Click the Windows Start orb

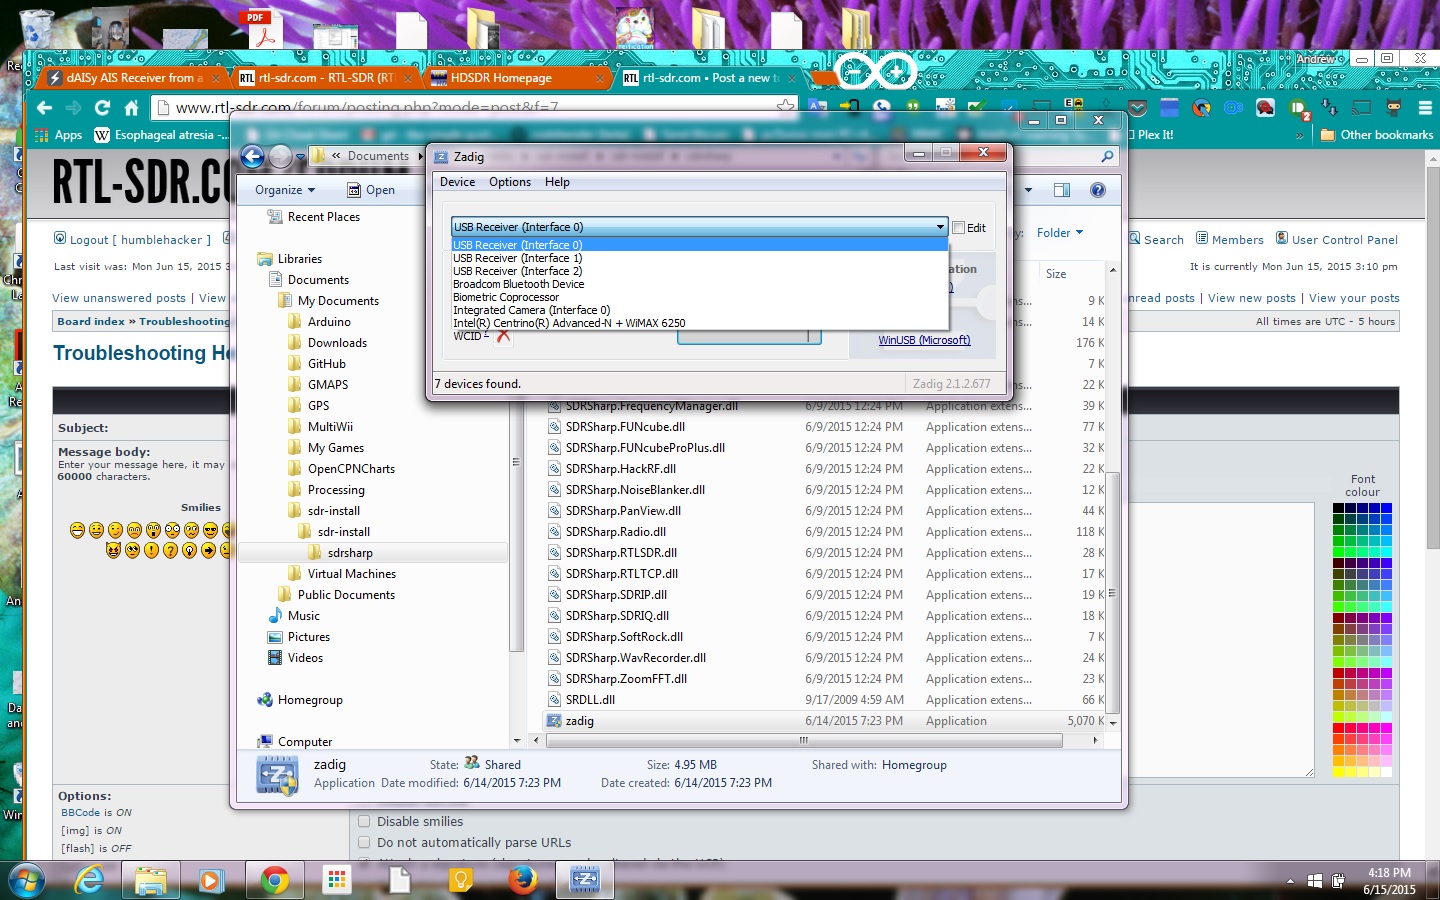click(26, 880)
